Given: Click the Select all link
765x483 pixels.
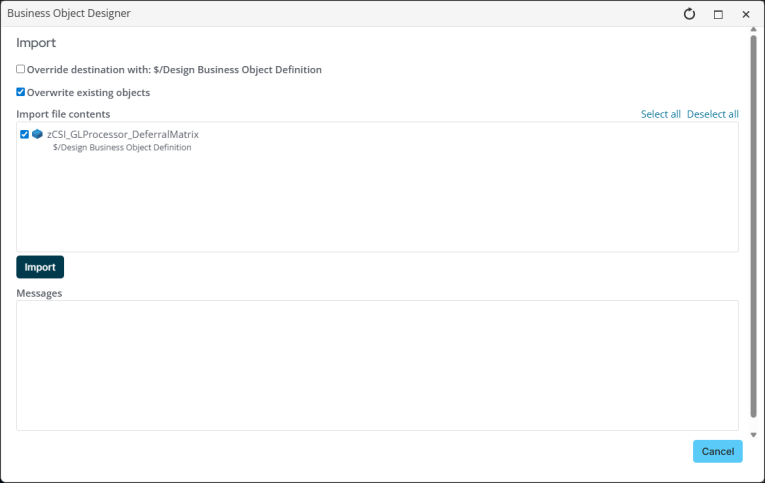Looking at the screenshot, I should point(660,114).
